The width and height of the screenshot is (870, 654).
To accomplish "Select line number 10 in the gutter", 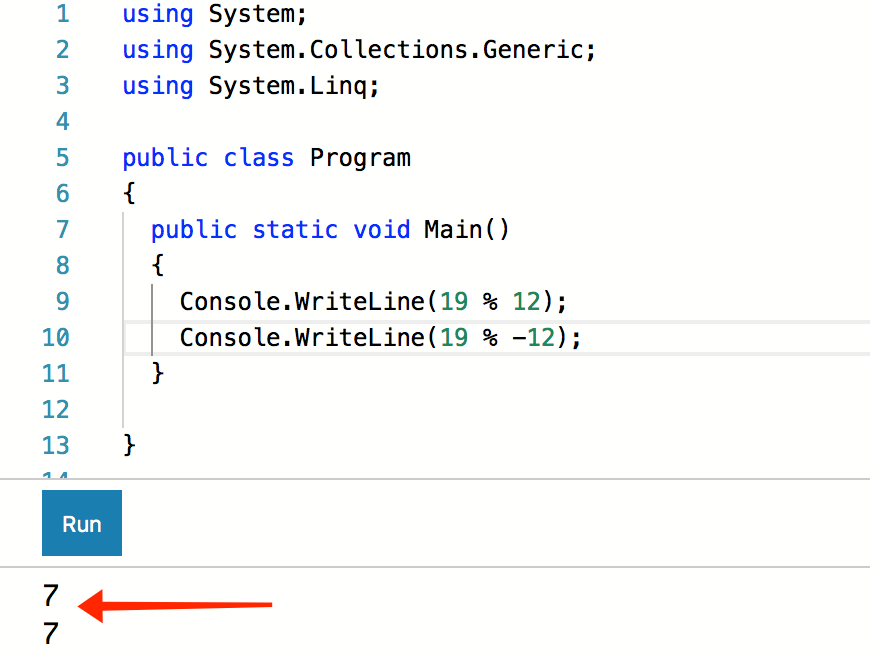I will pyautogui.click(x=56, y=338).
